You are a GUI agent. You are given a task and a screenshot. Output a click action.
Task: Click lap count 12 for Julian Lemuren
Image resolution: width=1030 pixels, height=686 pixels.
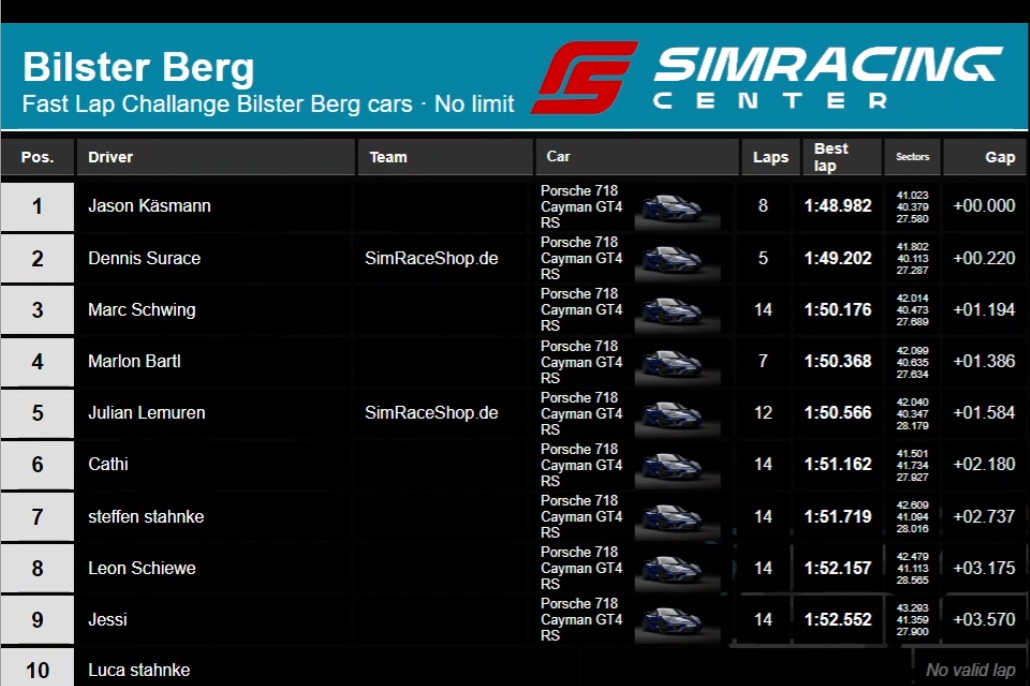763,413
